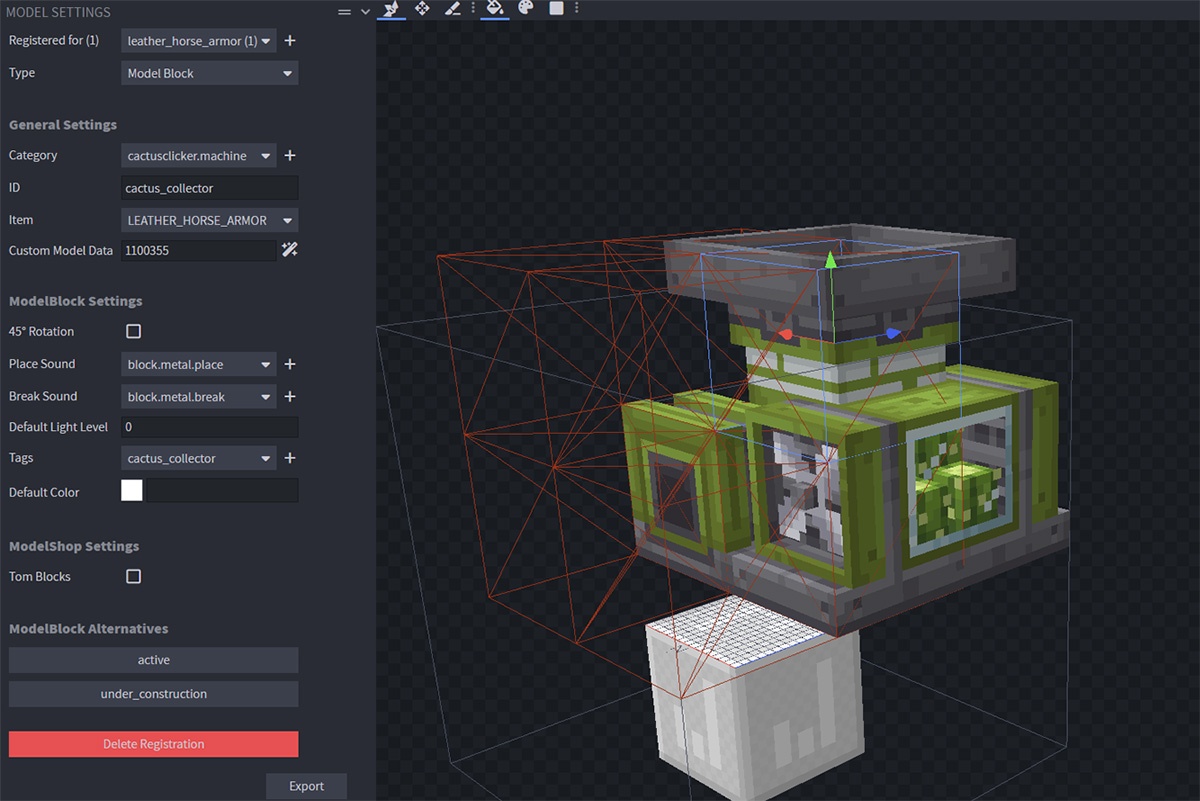
Task: Open the Default Color swatch picker
Action: point(131,490)
